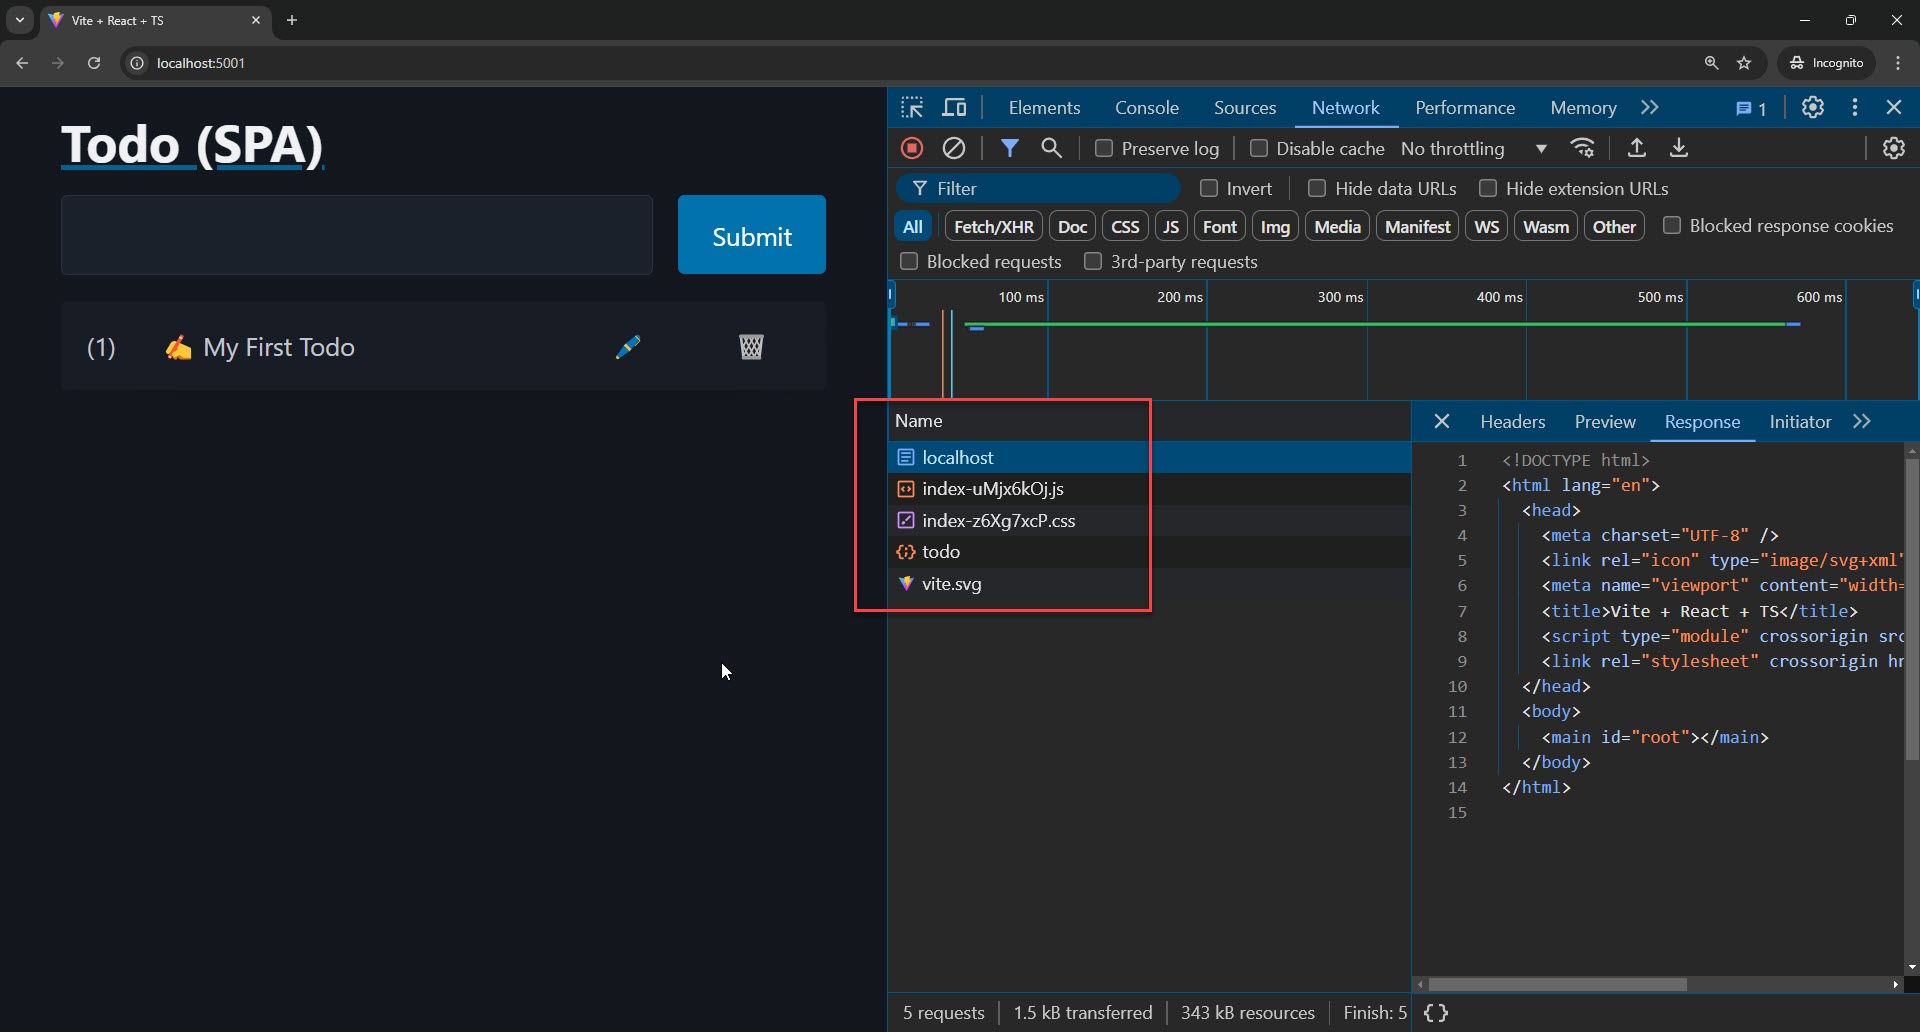
Task: Open the Headers tab of request
Action: pos(1513,422)
